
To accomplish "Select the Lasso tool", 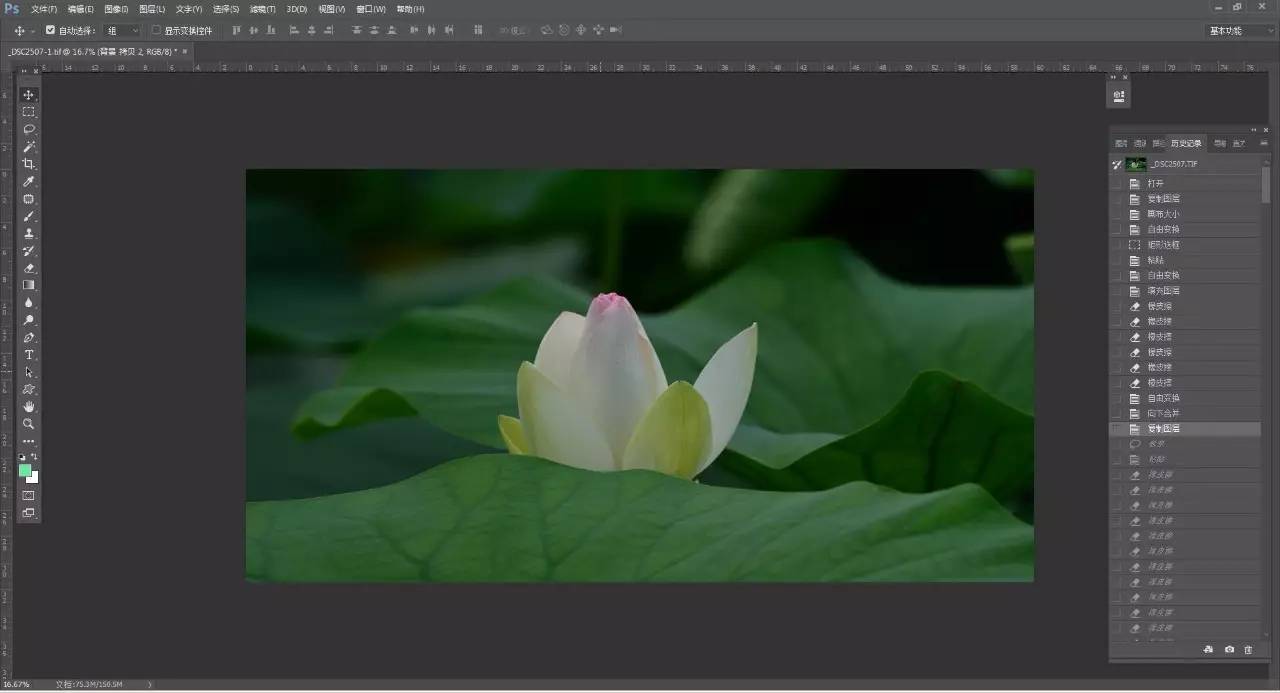I will point(29,129).
